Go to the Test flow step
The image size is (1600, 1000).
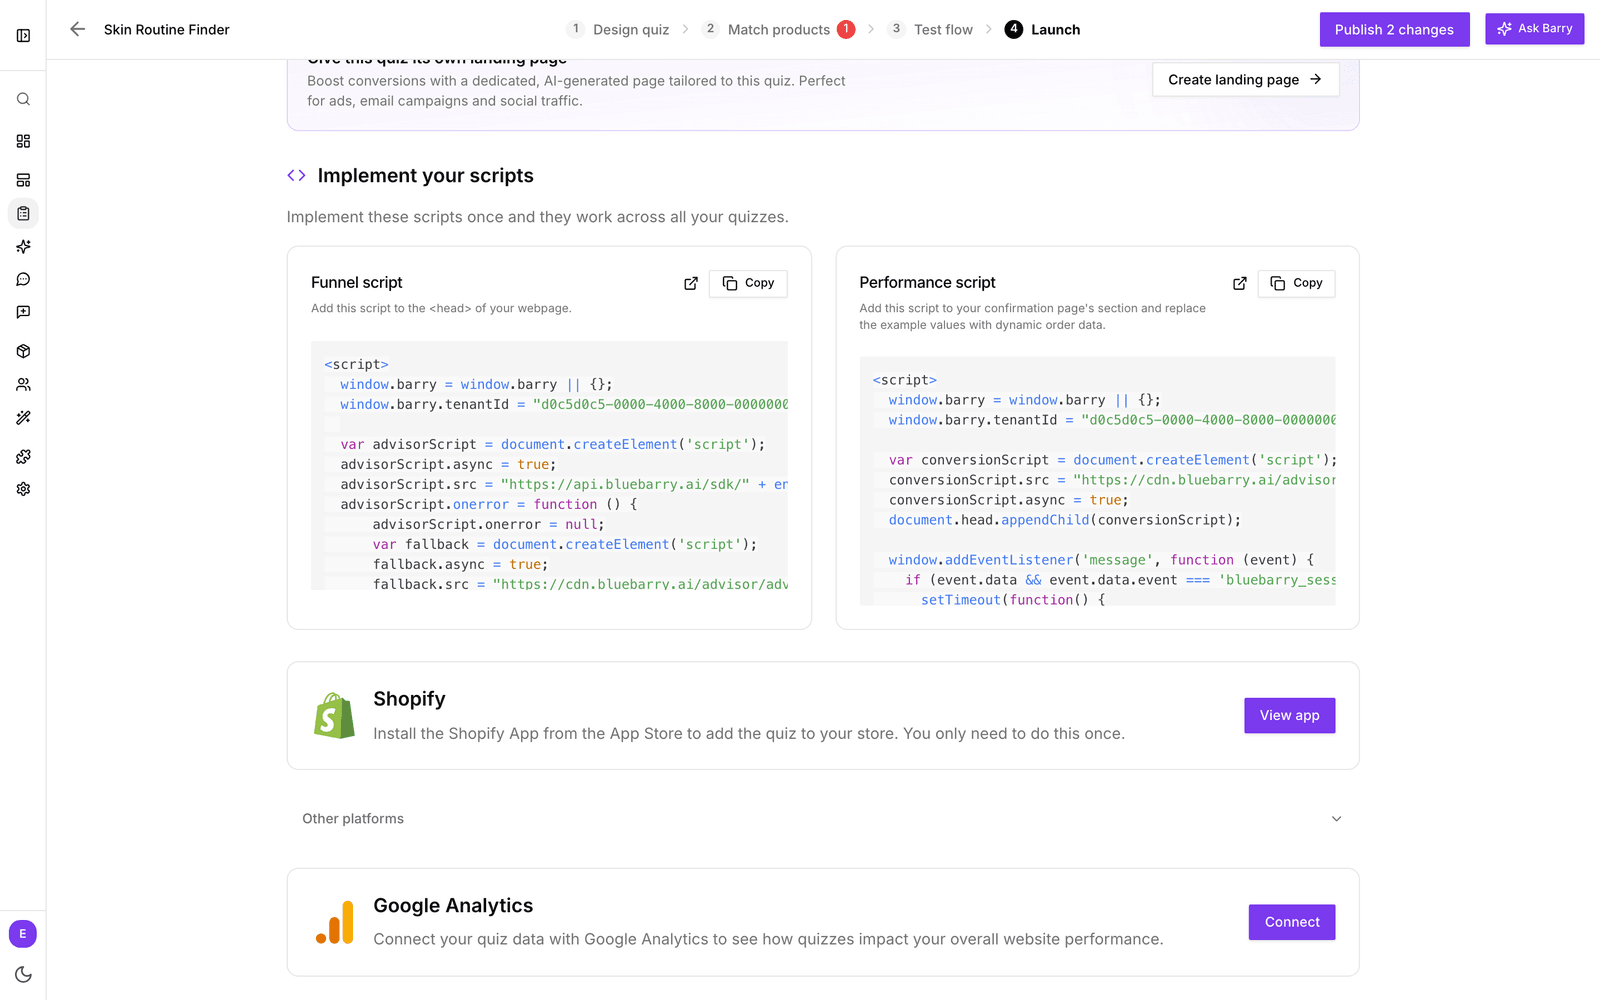coord(931,29)
